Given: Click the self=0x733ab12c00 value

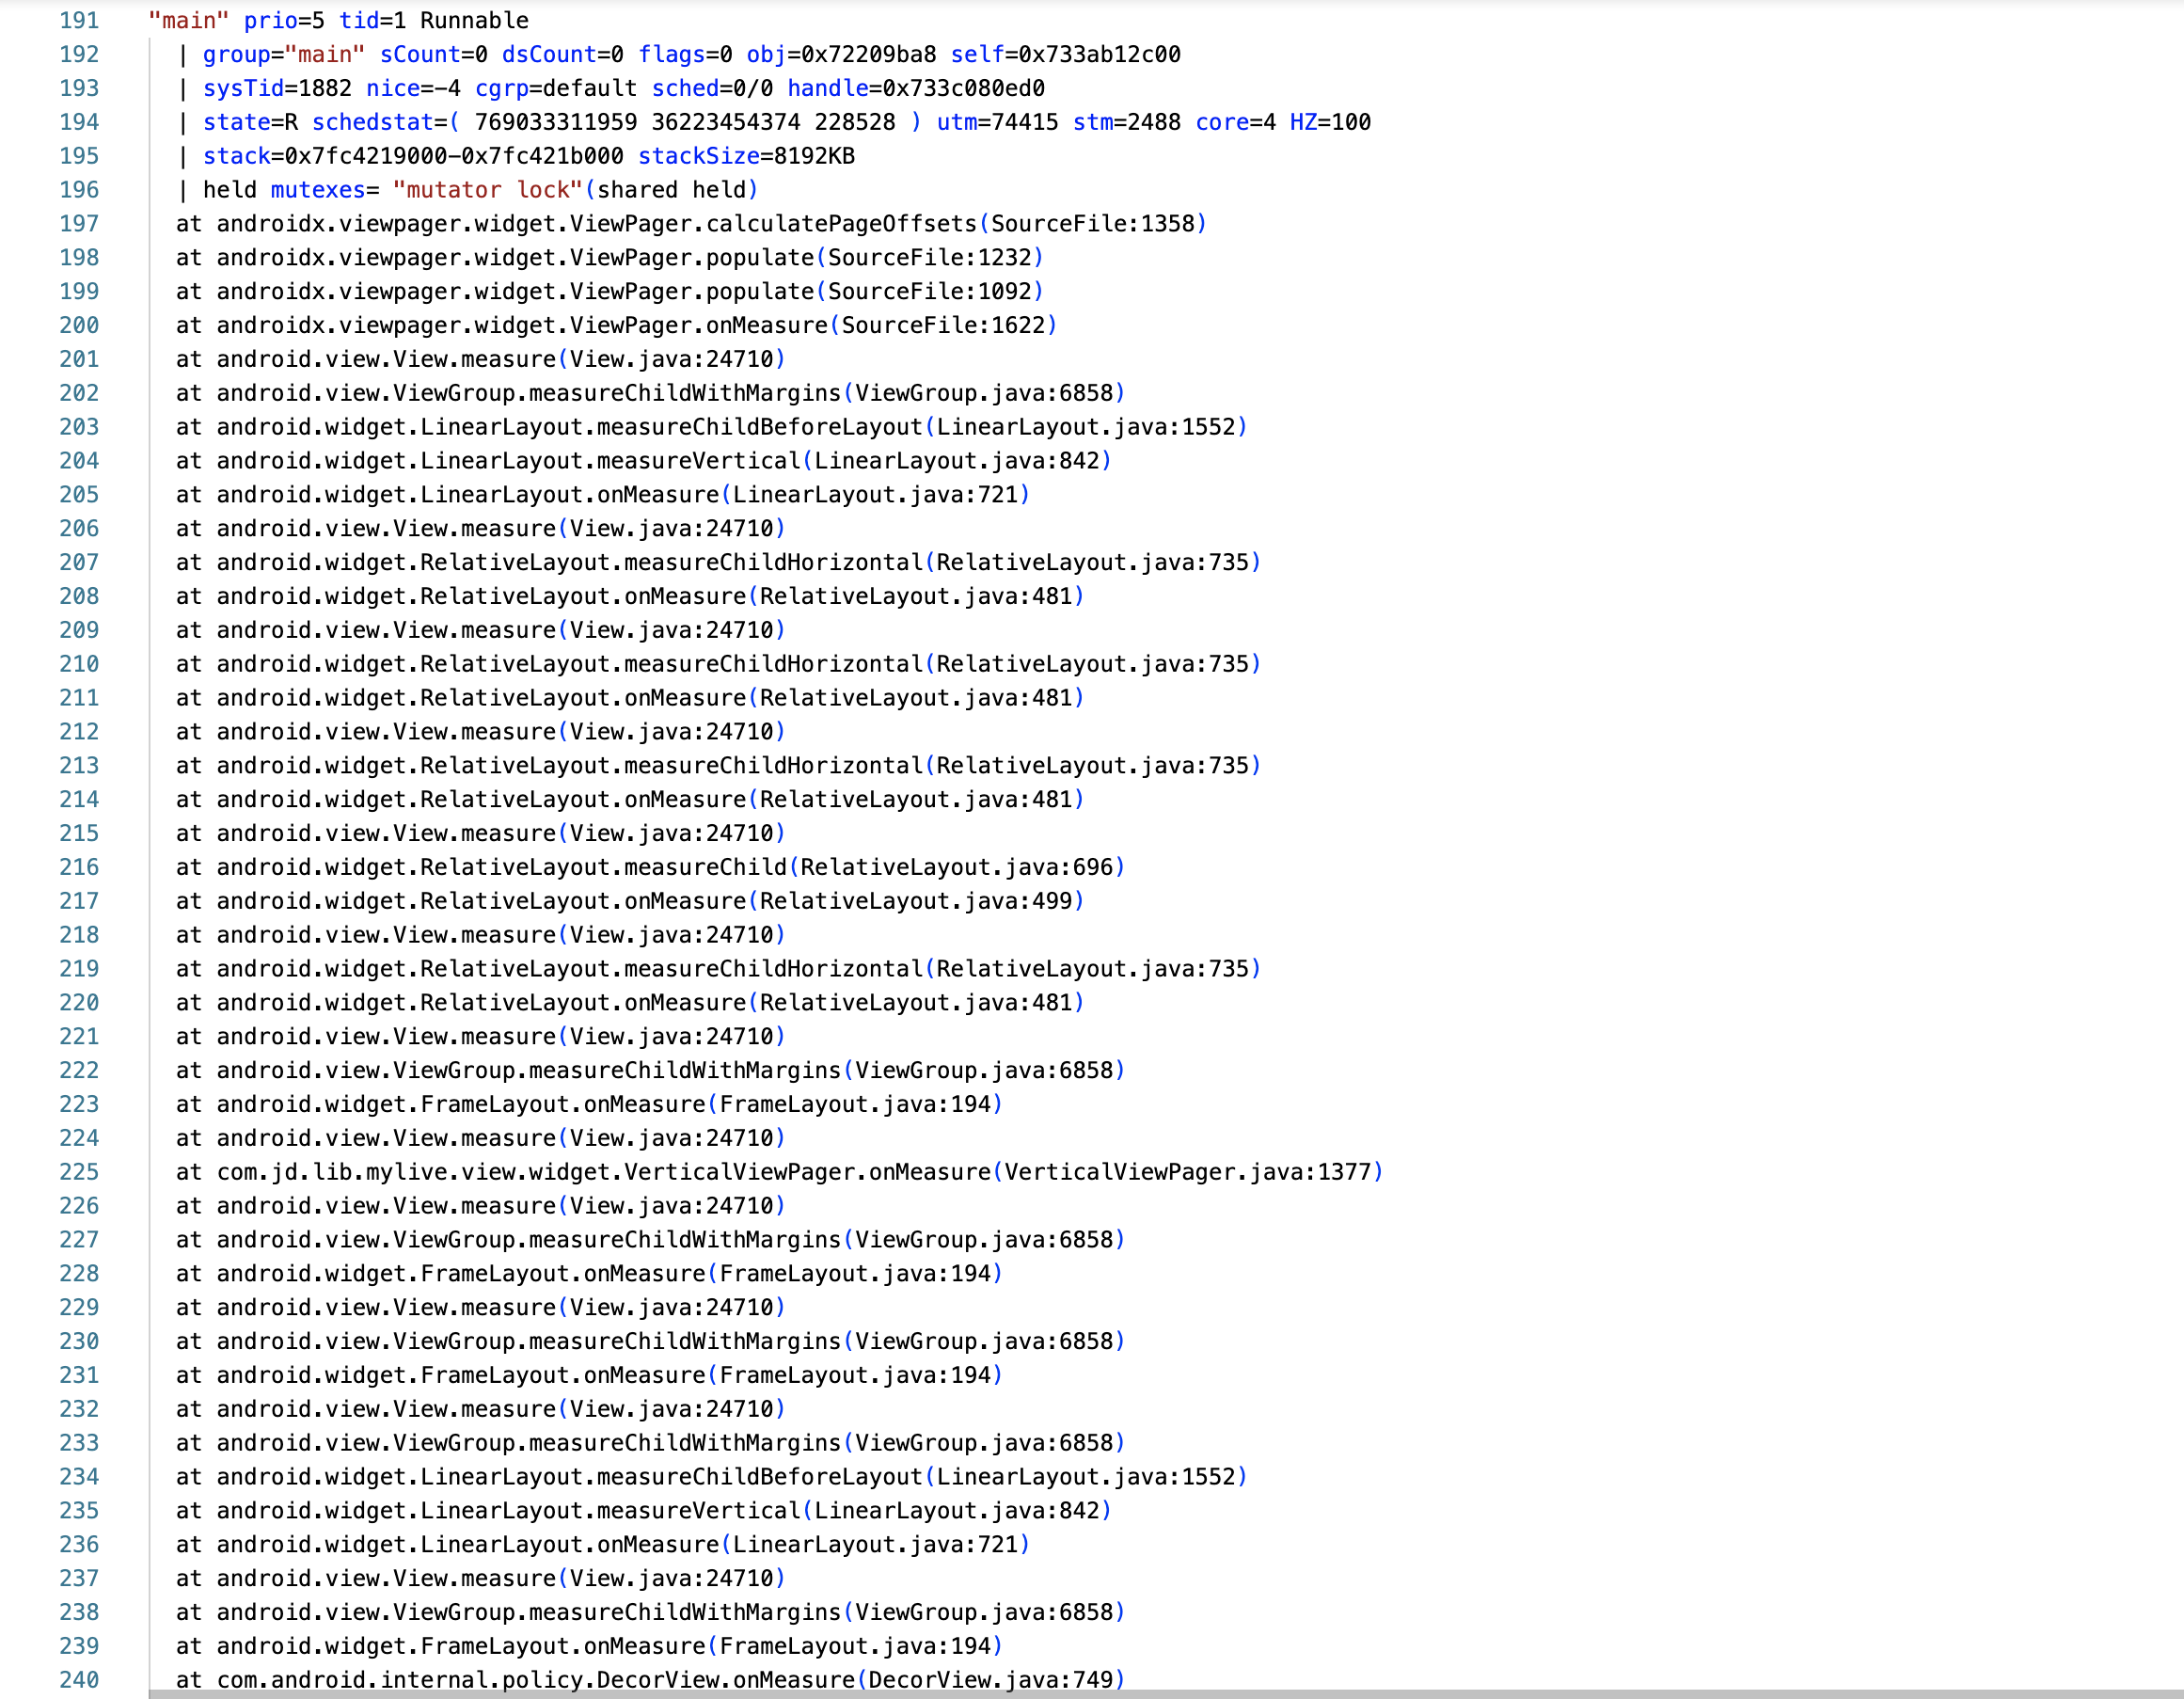Looking at the screenshot, I should click(x=1065, y=54).
